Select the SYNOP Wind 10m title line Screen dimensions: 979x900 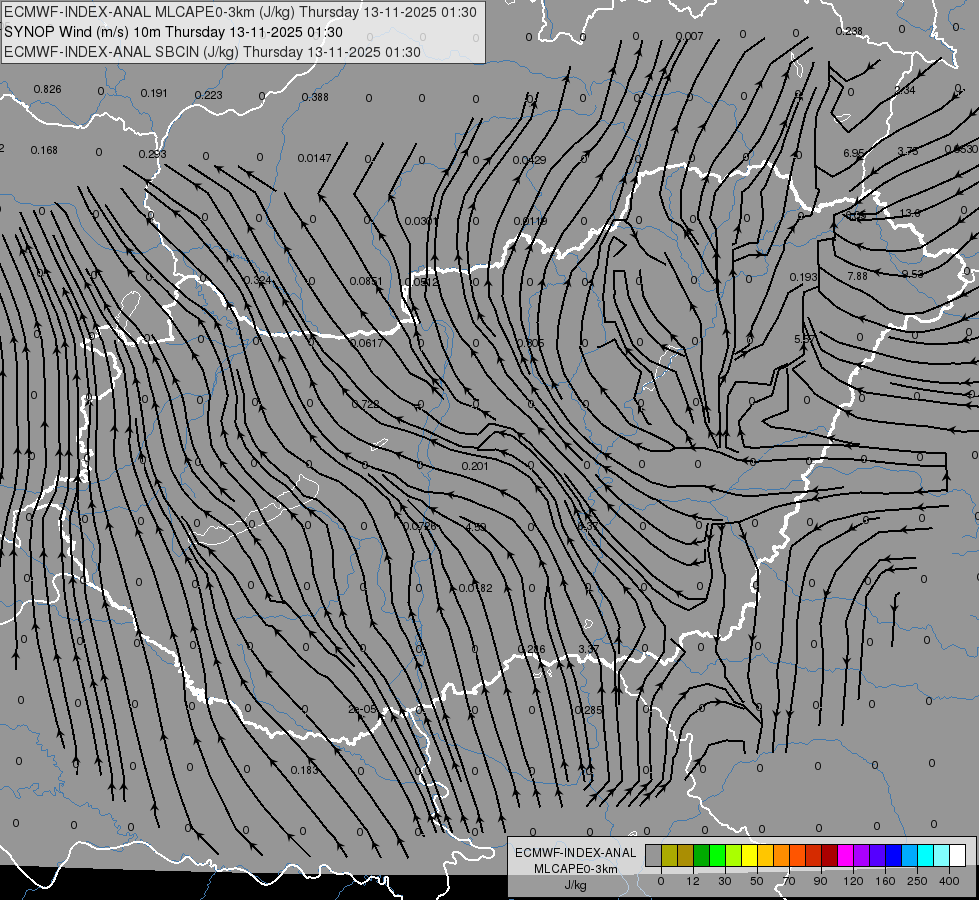[x=174, y=32]
